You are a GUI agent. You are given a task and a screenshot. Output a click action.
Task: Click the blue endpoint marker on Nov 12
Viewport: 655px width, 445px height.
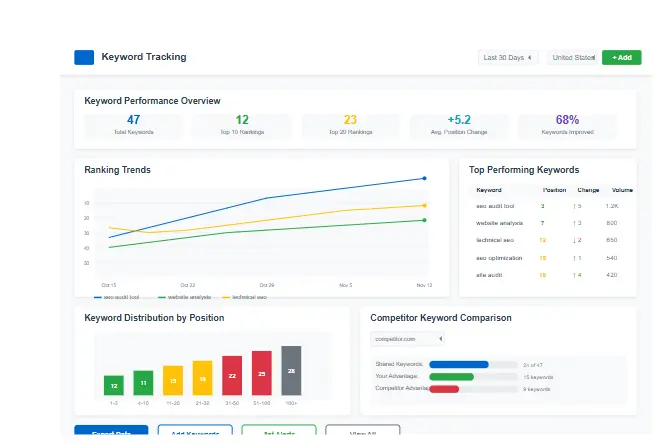[425, 179]
